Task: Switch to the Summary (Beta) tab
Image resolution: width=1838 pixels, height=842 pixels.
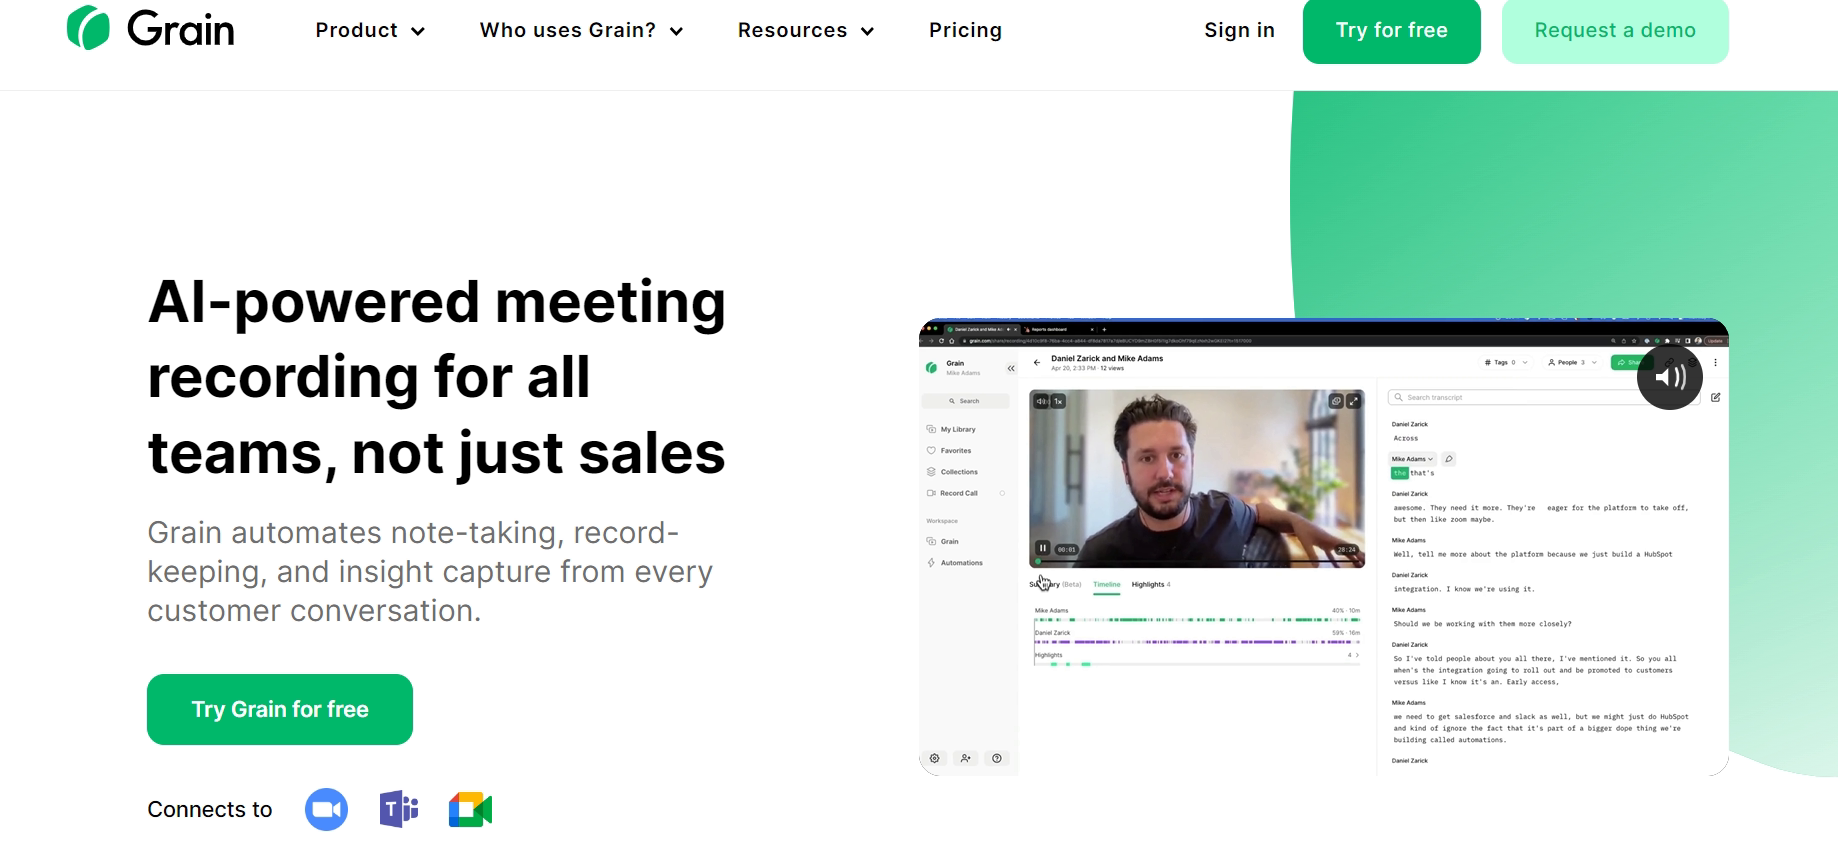Action: tap(1055, 584)
